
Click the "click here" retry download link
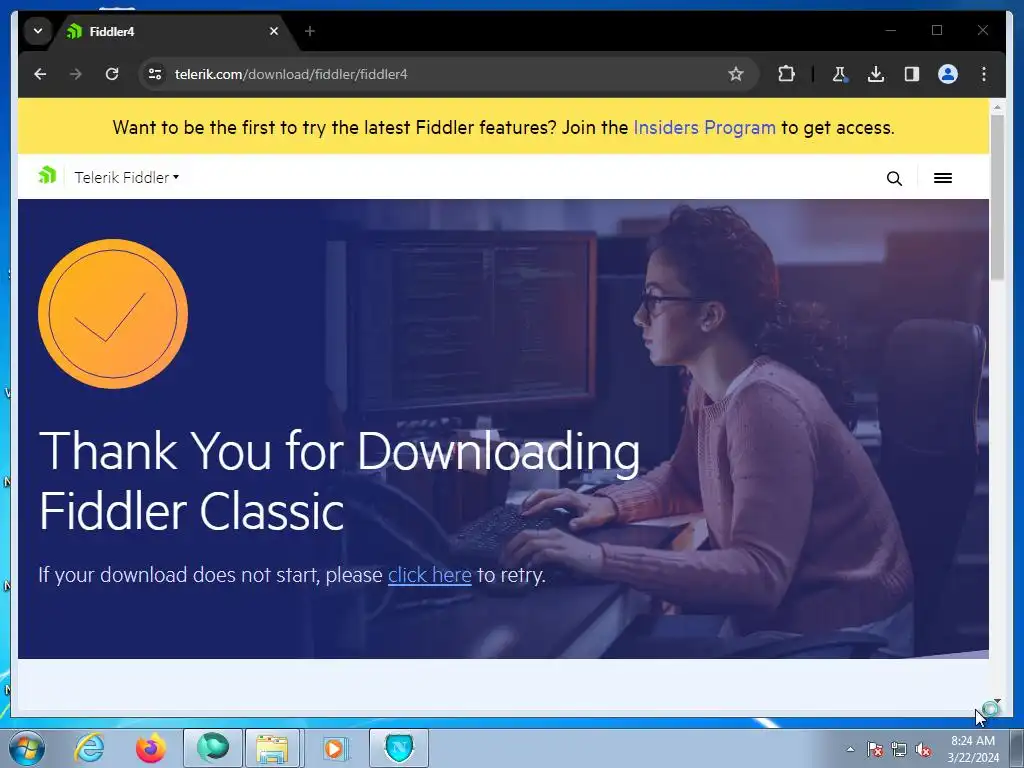(430, 575)
